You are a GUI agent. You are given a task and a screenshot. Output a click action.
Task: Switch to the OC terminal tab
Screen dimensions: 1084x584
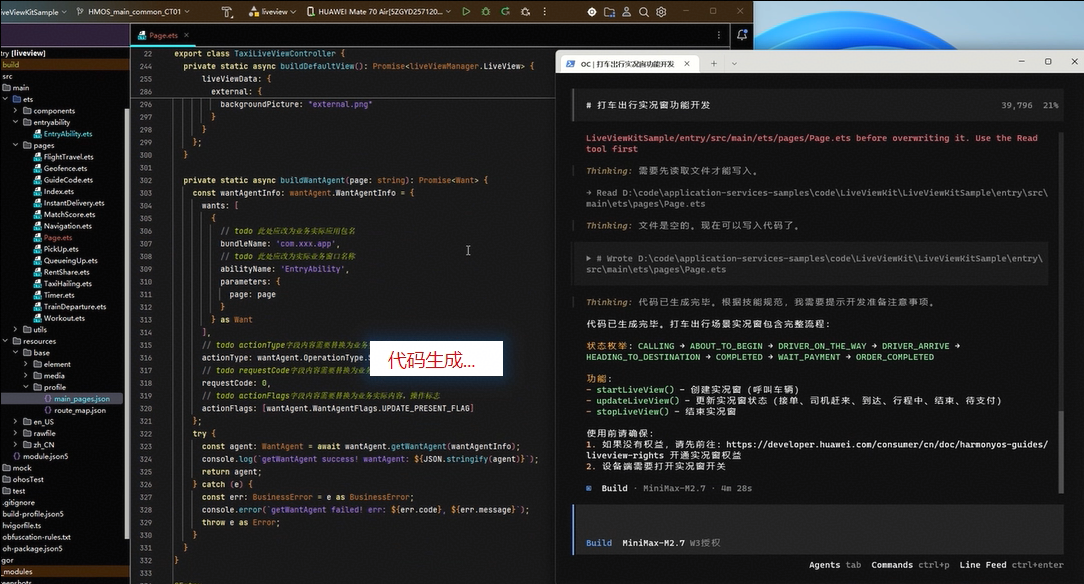pyautogui.click(x=627, y=64)
